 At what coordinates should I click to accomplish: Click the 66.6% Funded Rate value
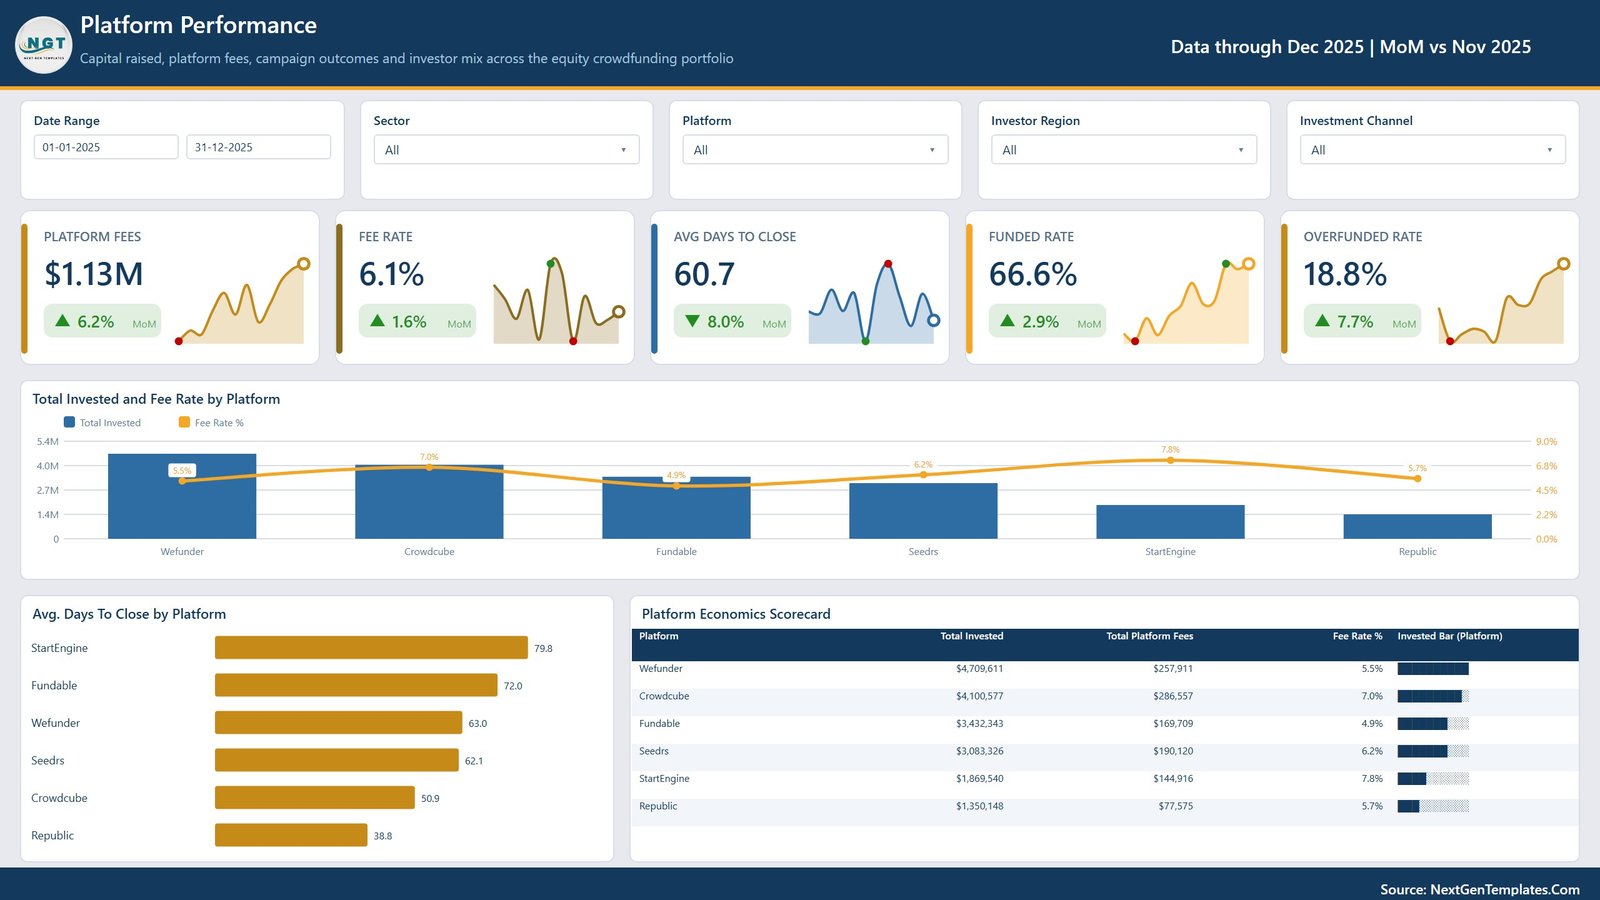click(x=1033, y=274)
